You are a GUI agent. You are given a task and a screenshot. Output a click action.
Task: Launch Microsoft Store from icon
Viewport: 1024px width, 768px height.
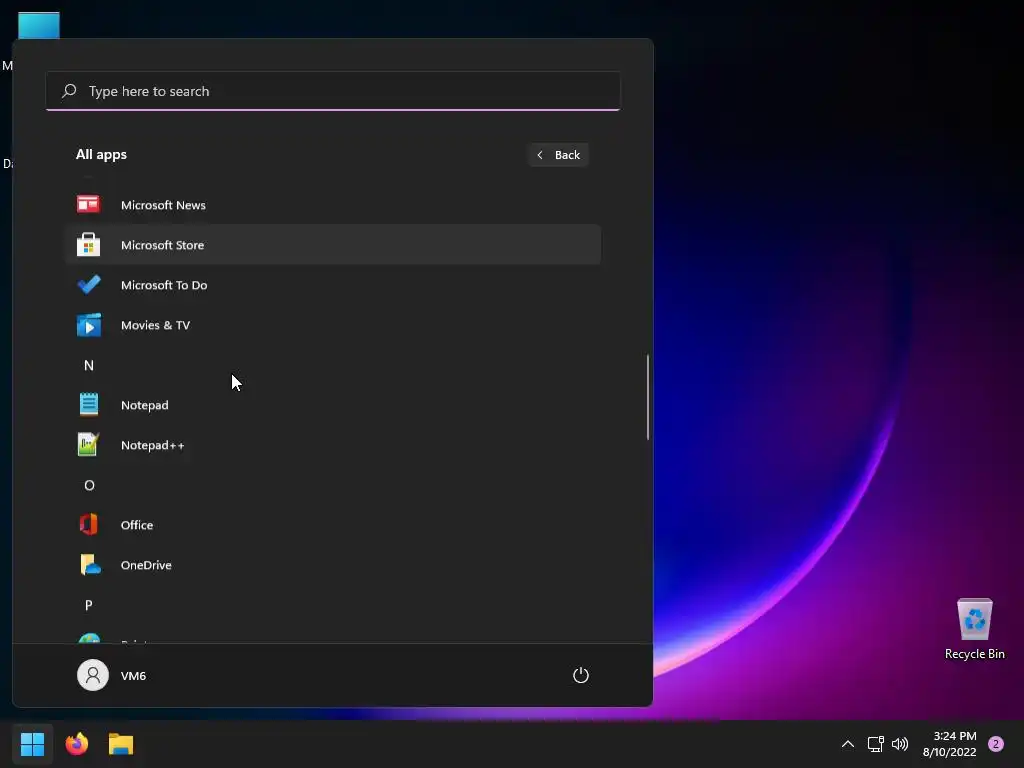(88, 245)
